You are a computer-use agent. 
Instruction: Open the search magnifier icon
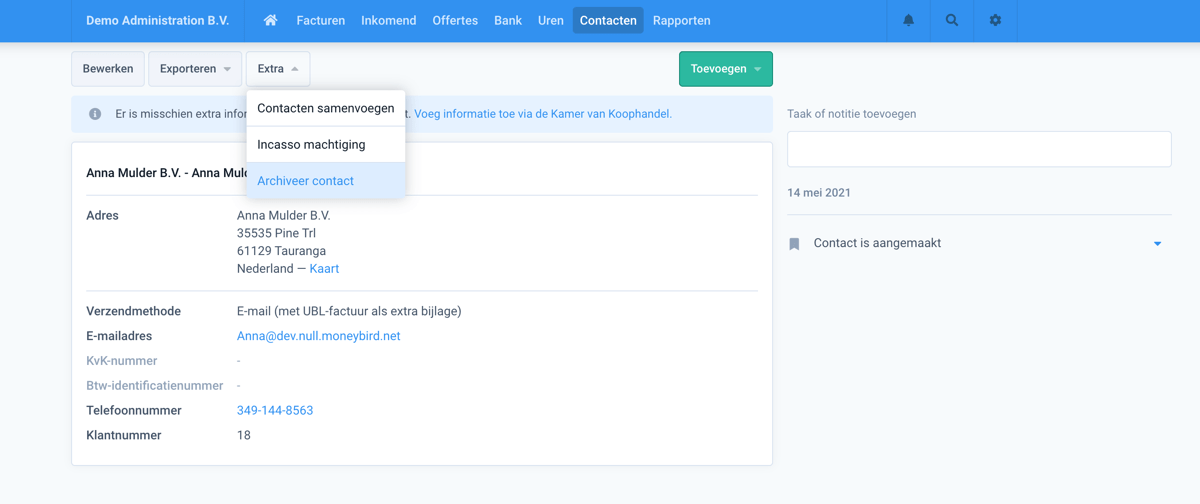point(952,20)
